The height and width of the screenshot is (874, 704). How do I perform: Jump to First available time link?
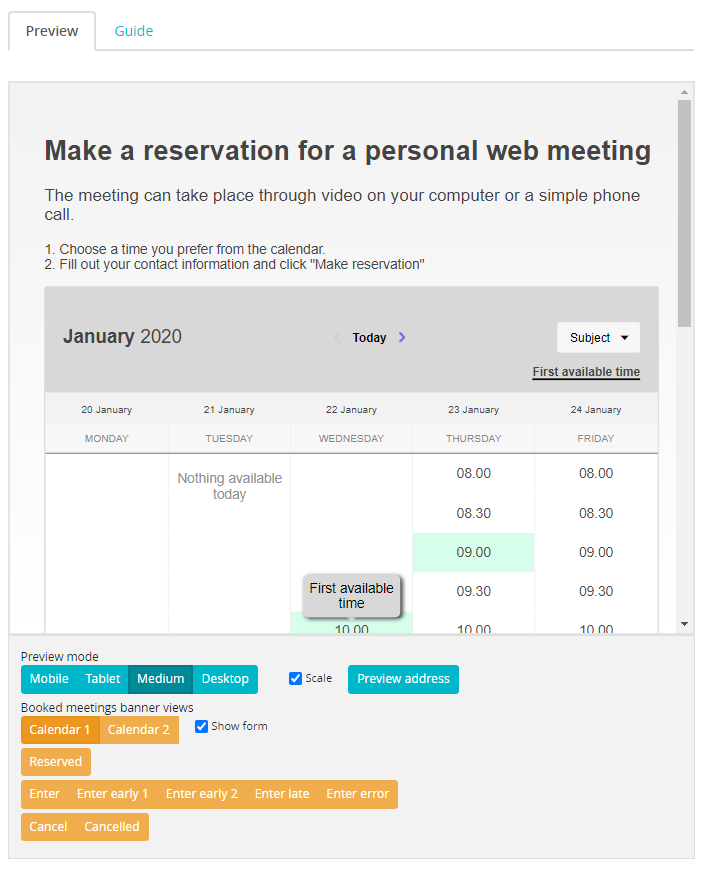[x=586, y=372]
